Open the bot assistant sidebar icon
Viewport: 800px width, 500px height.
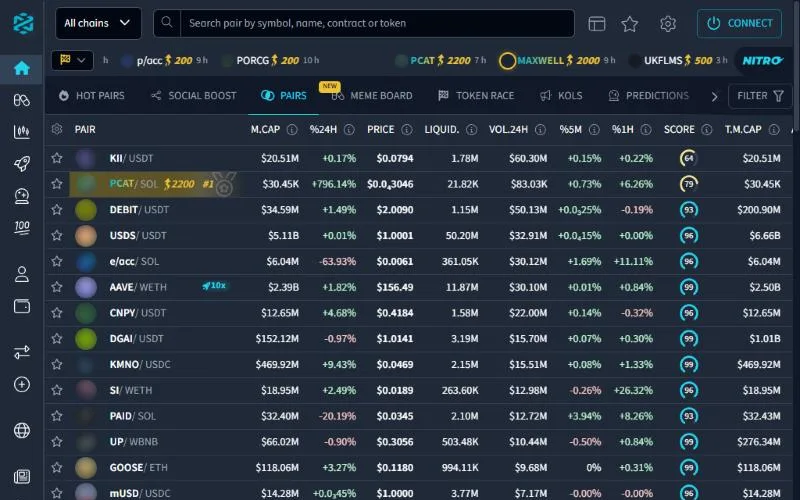[21, 196]
